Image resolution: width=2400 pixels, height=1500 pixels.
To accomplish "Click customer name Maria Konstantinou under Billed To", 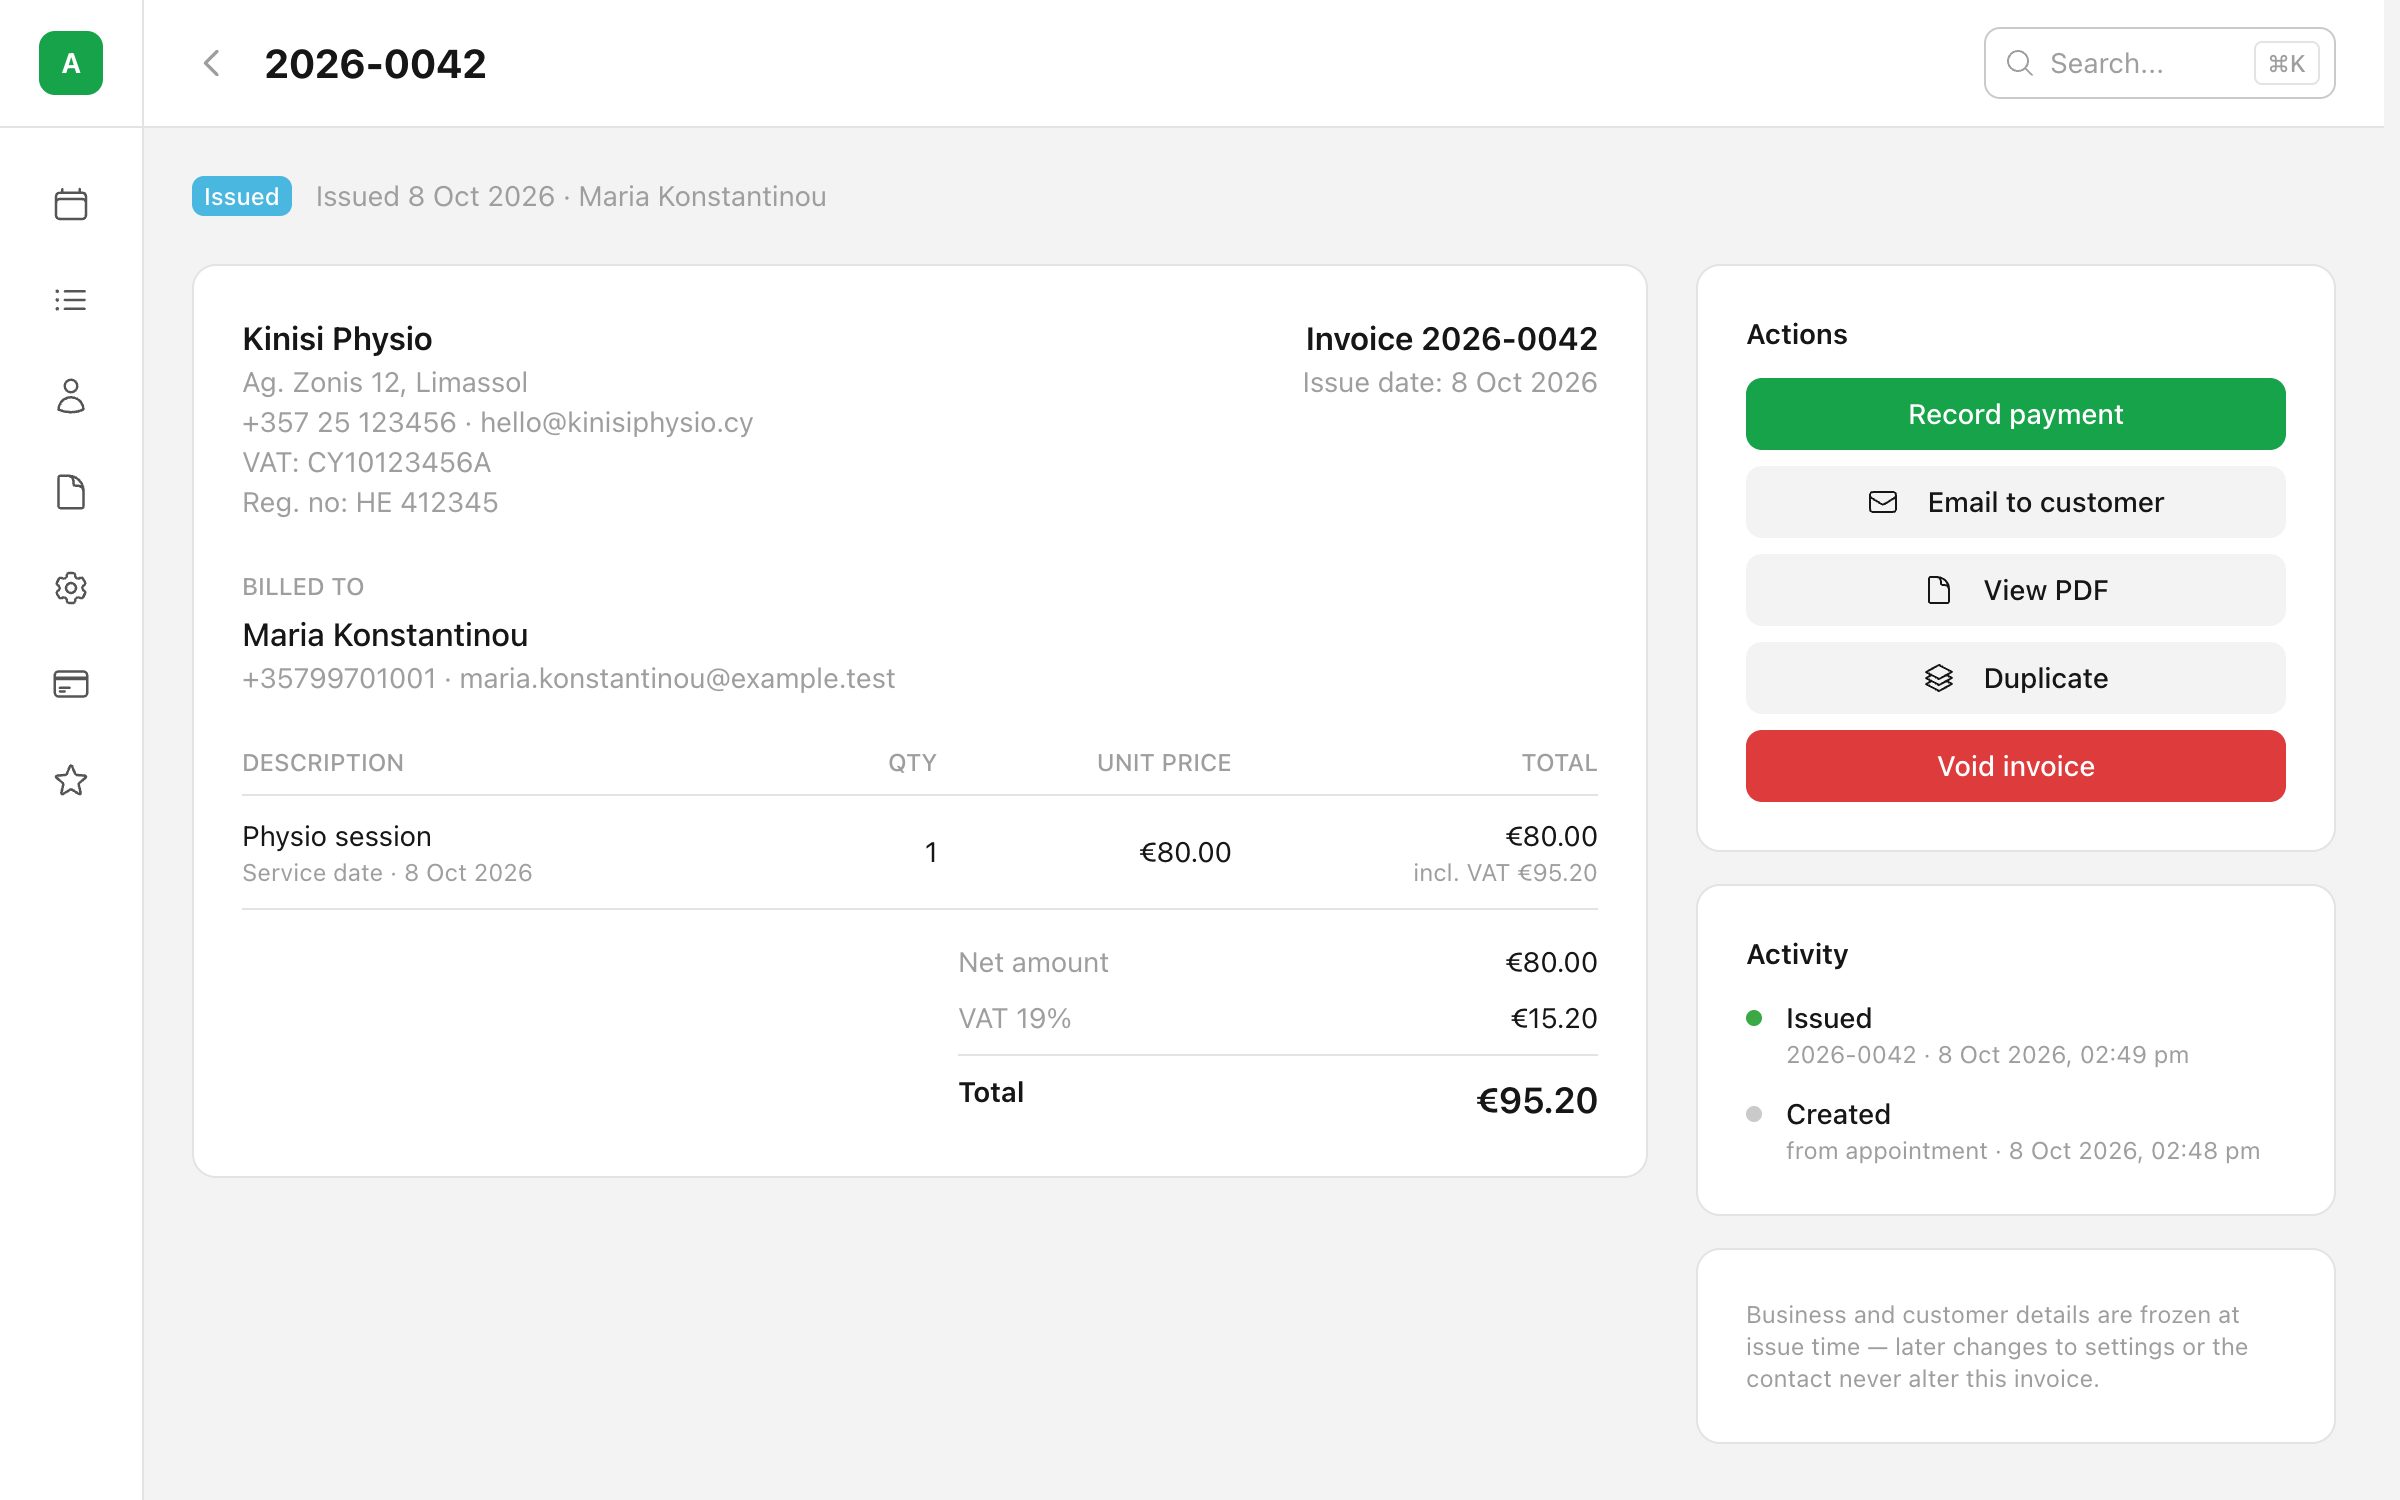I will click(x=385, y=635).
